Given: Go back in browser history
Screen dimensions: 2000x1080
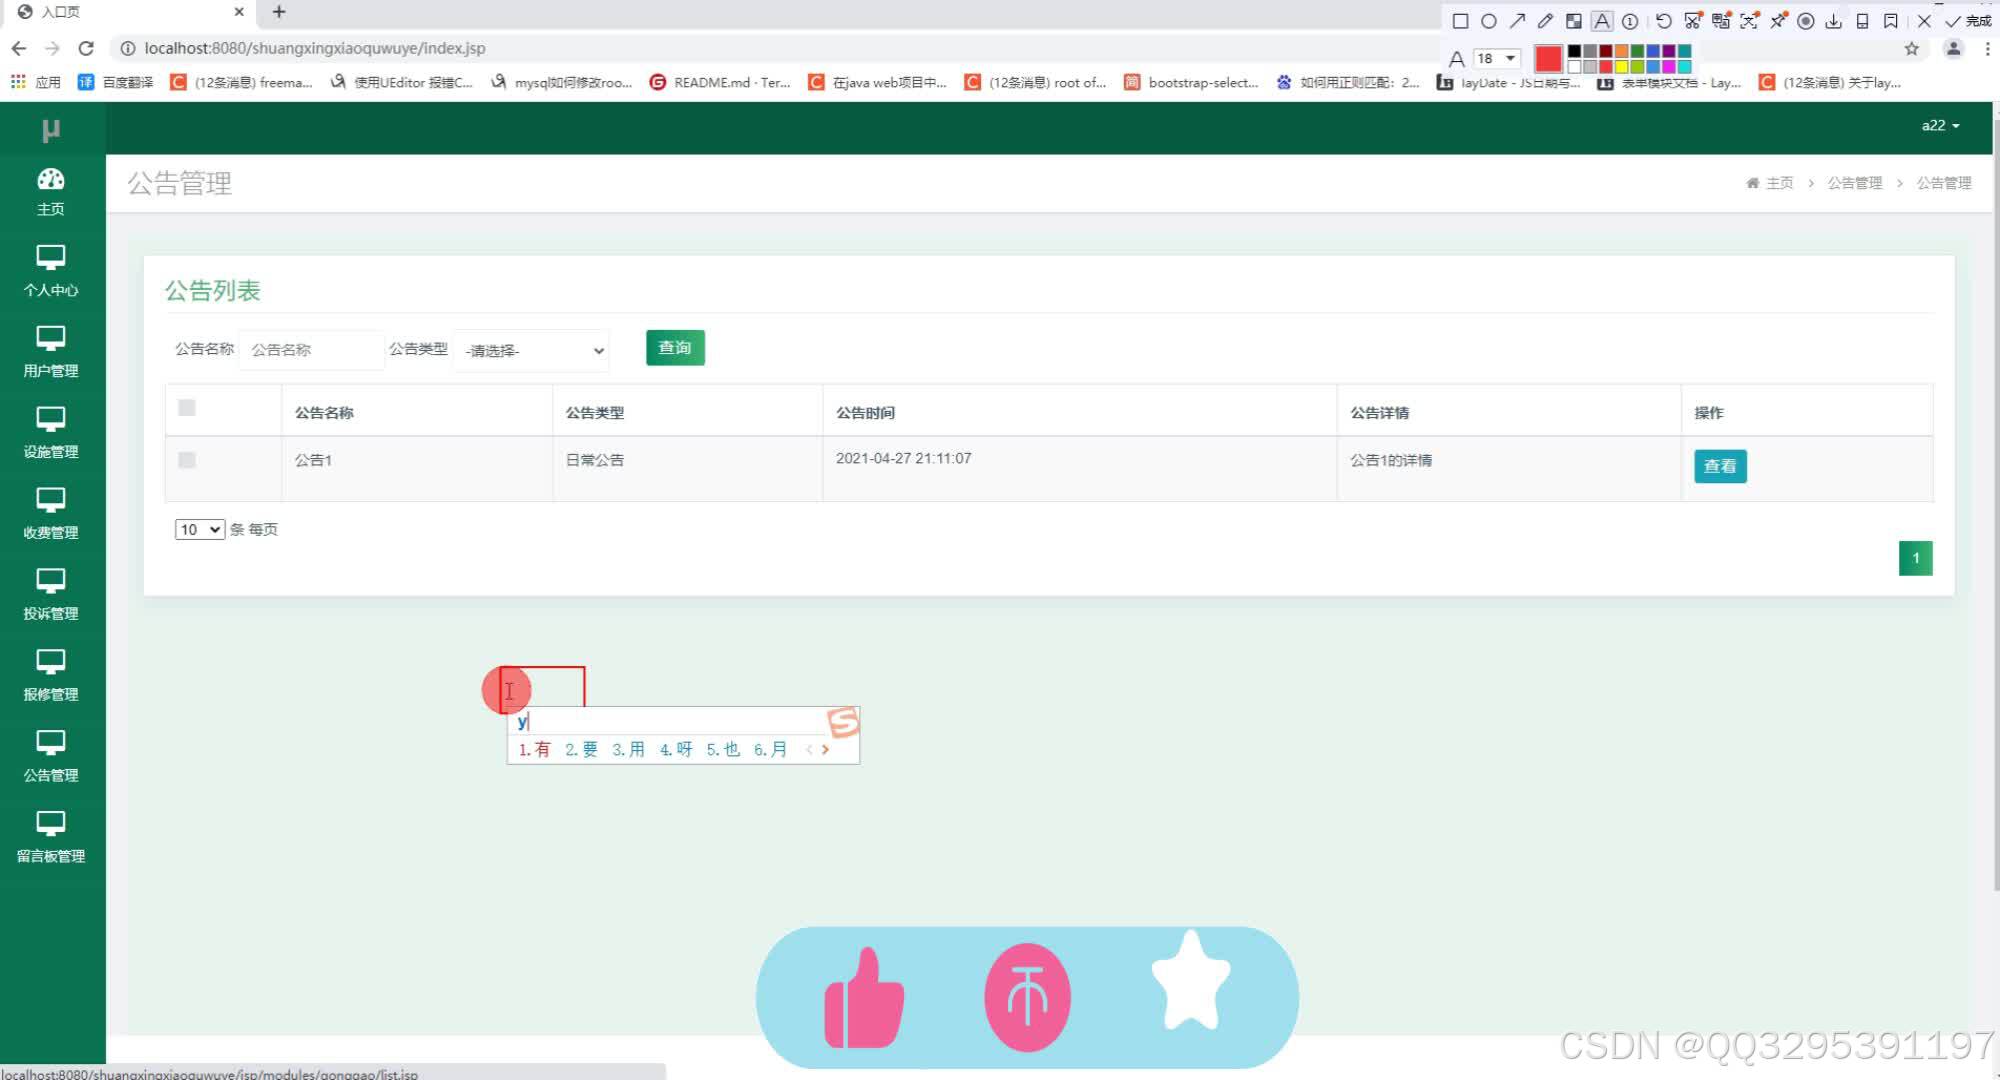Looking at the screenshot, I should [19, 48].
